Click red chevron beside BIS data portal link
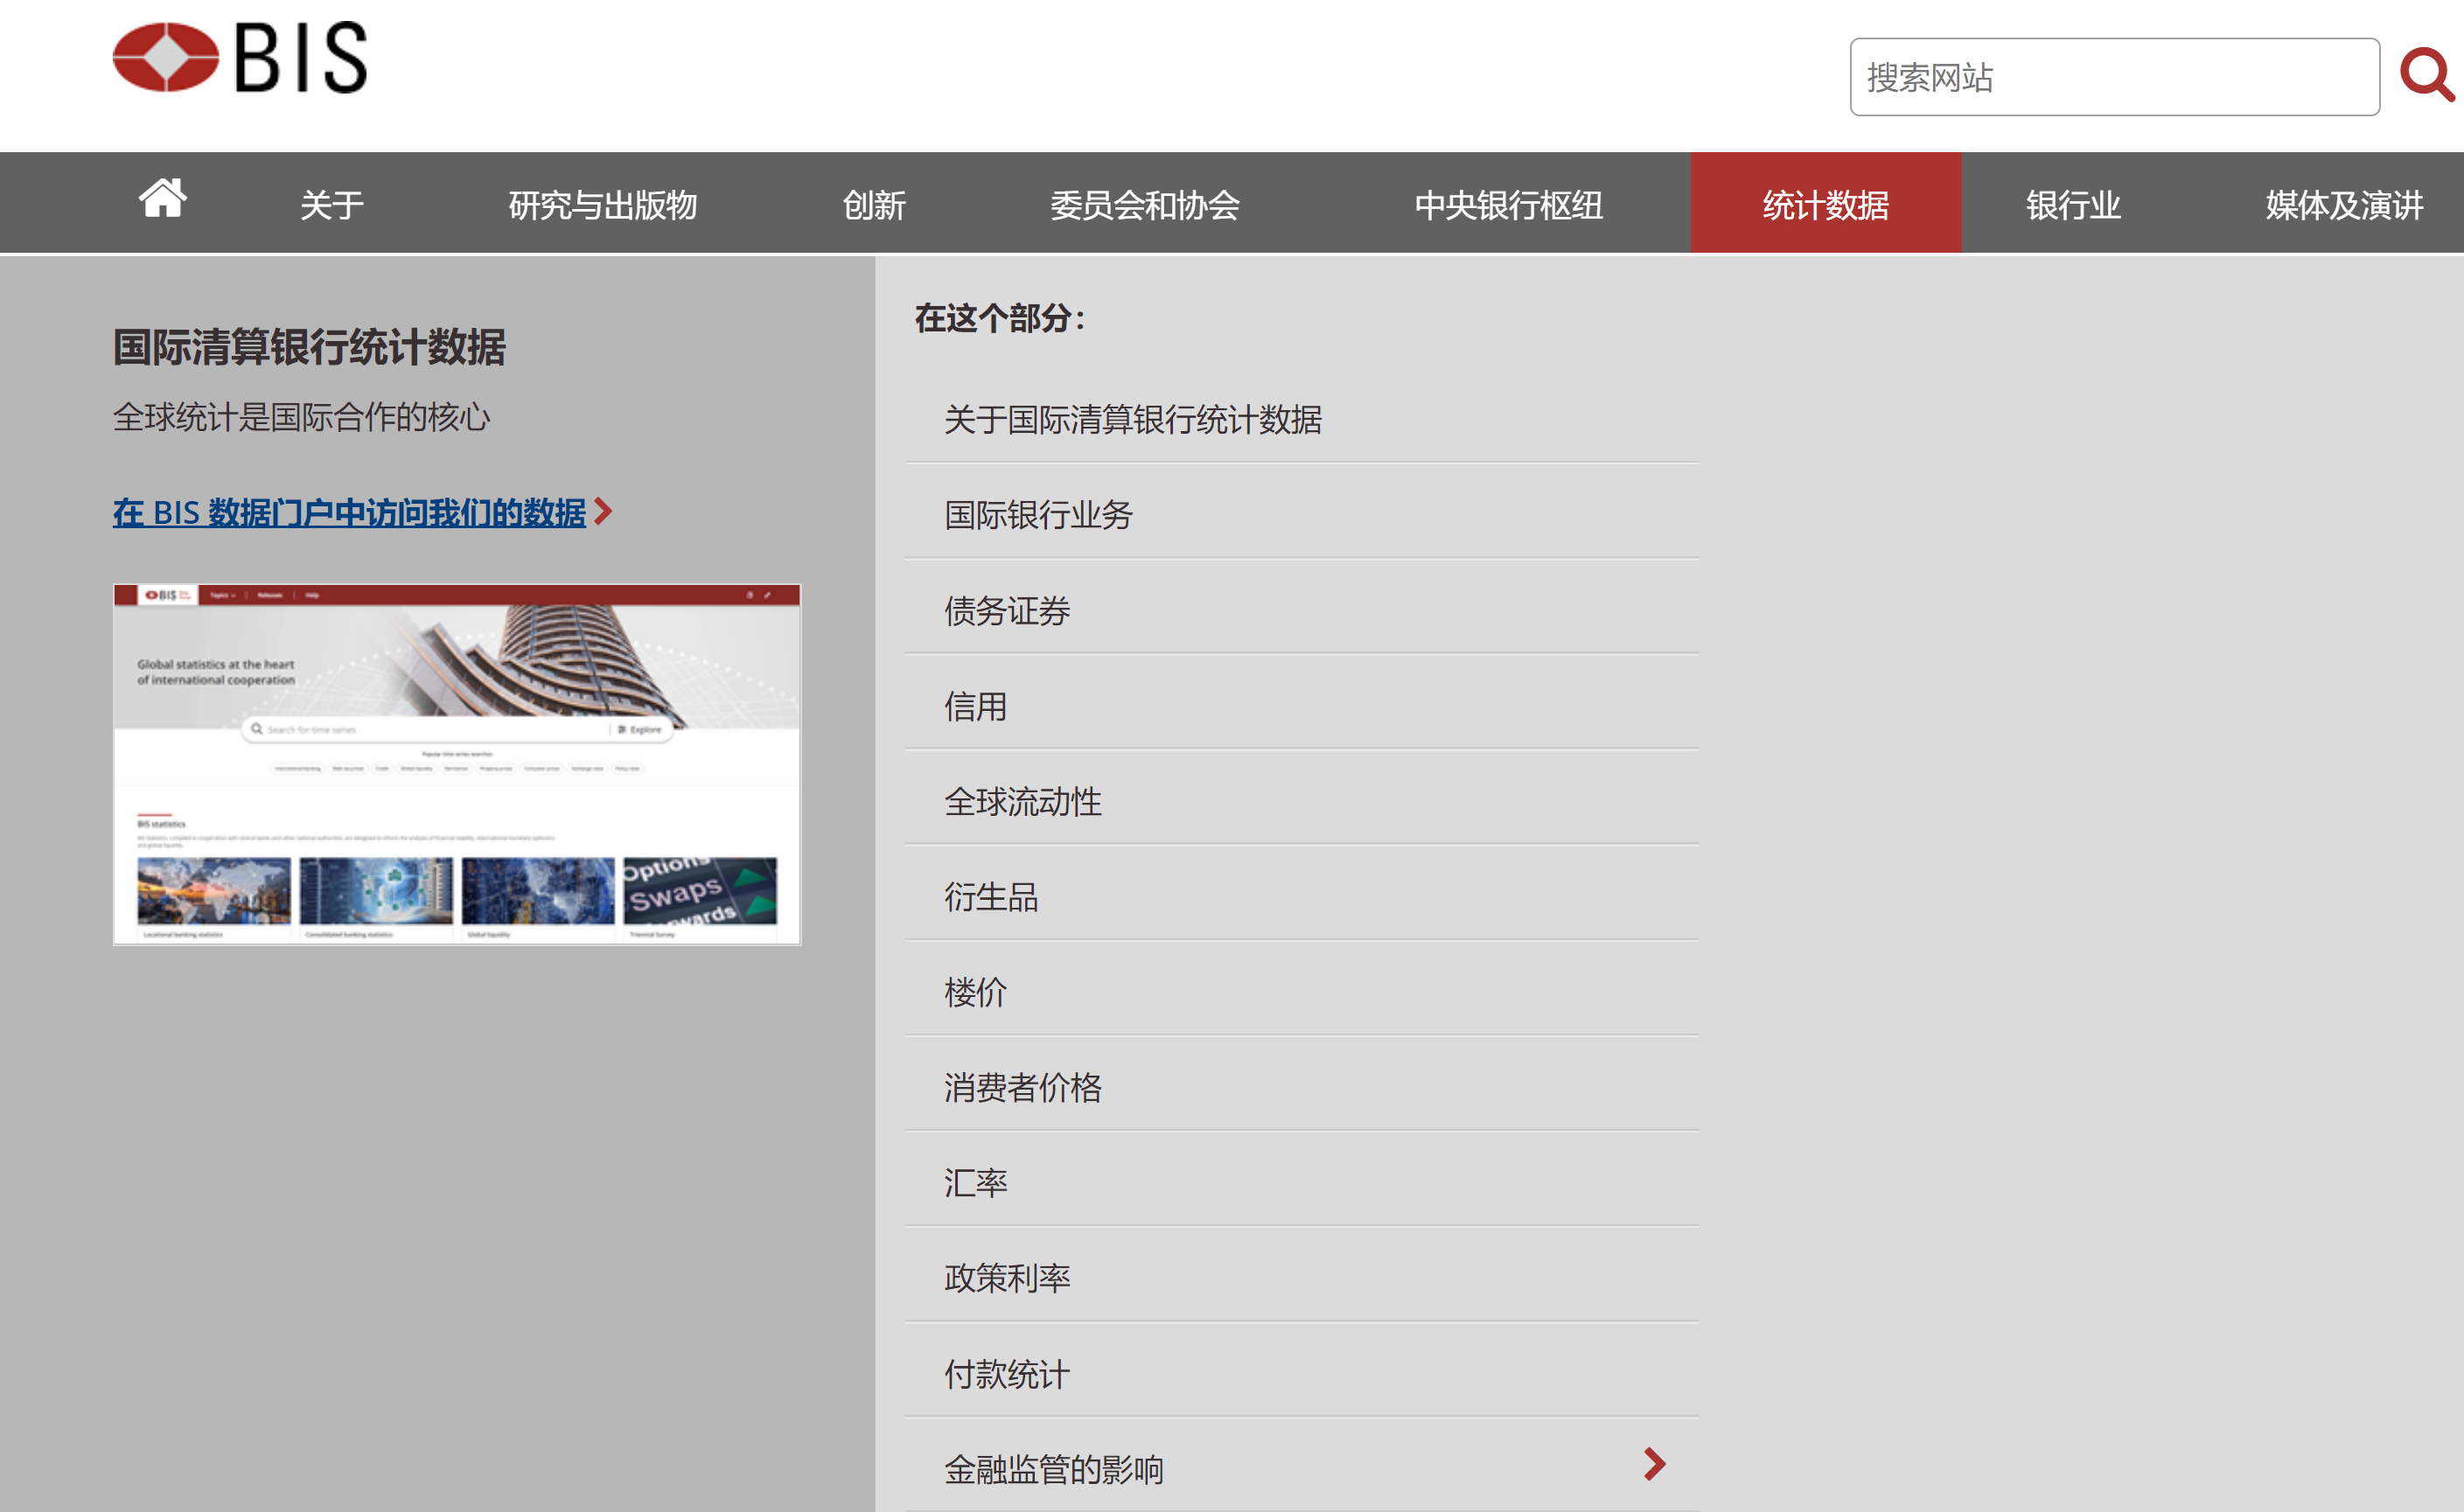 click(x=603, y=512)
